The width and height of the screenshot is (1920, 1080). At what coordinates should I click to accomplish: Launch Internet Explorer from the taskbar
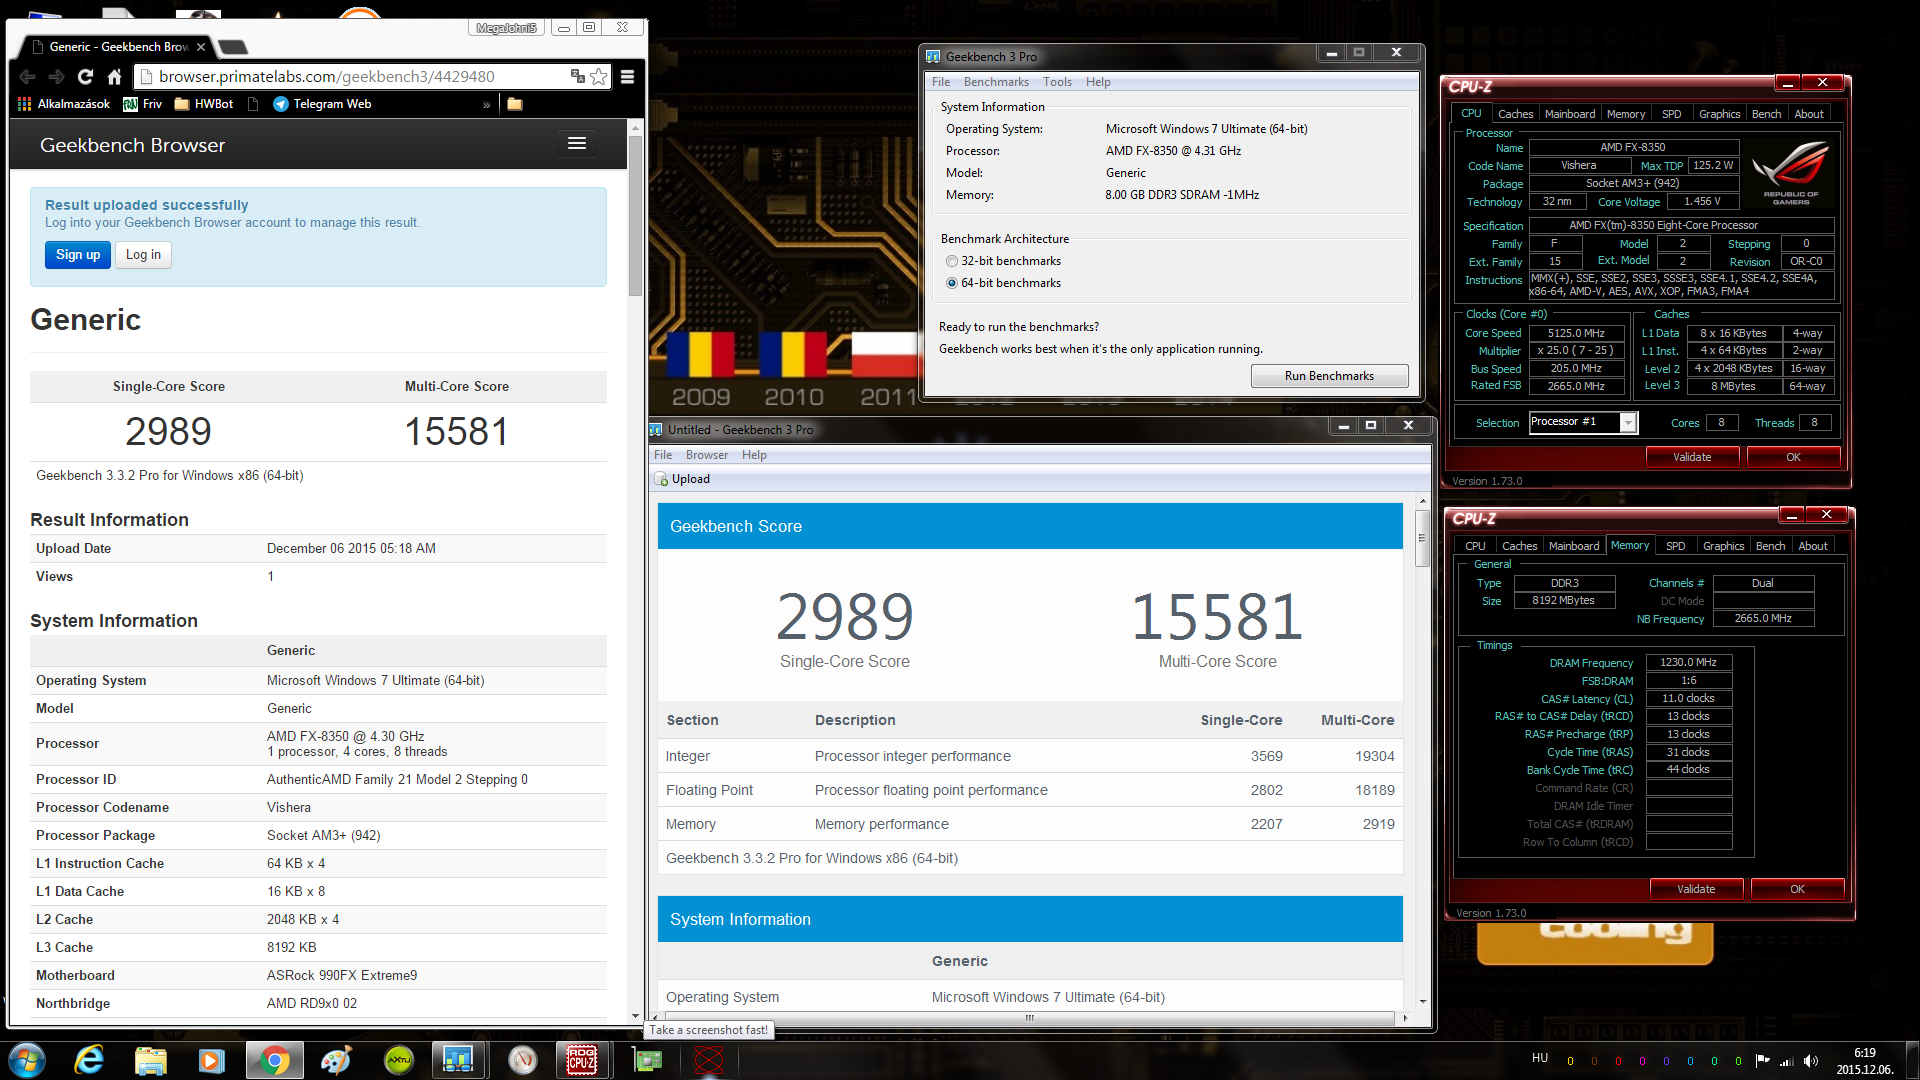(x=89, y=1060)
